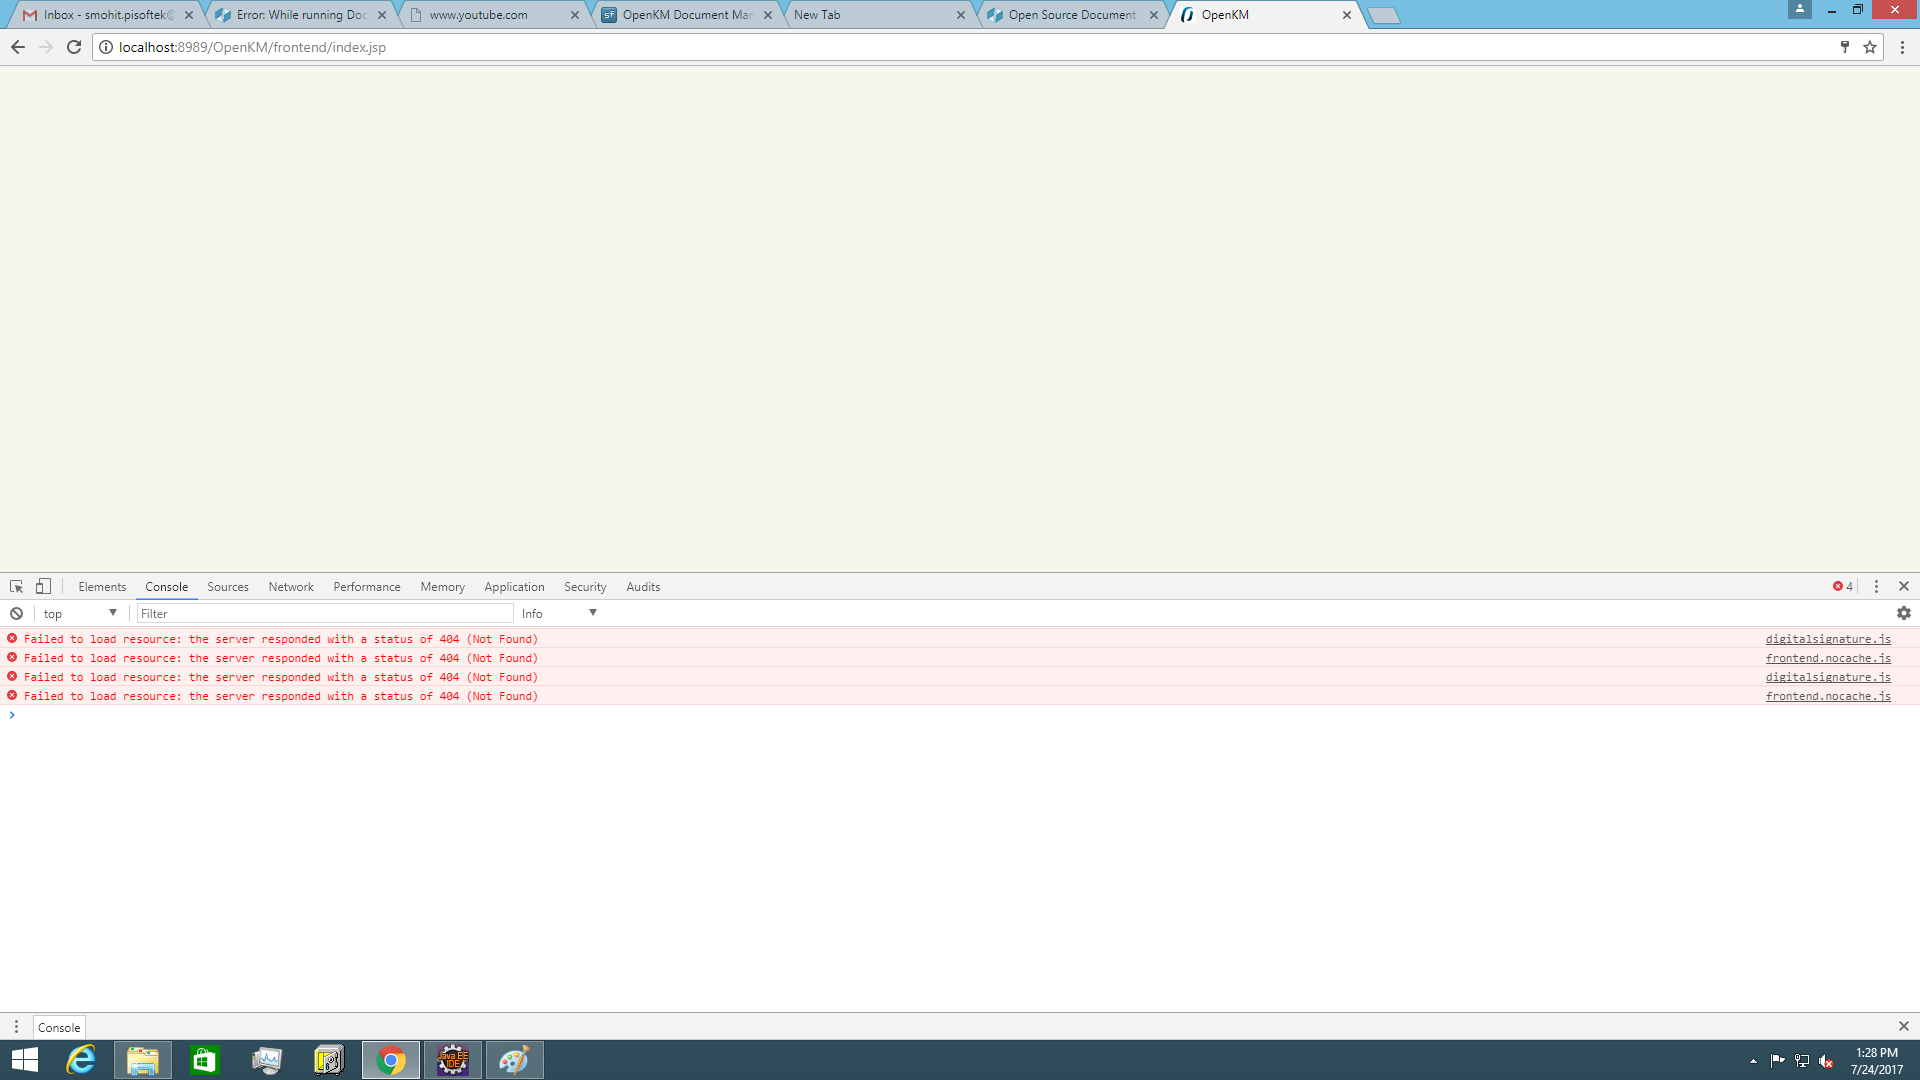View site information icon in address bar
Viewport: 1920px width, 1080px height.
point(106,47)
